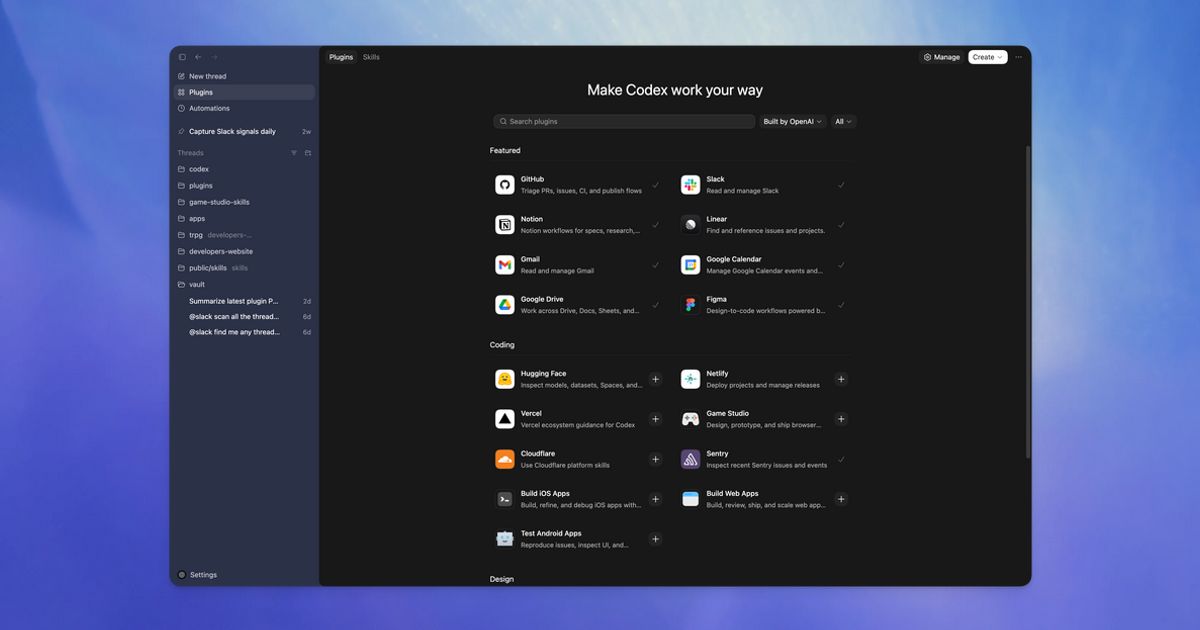Click the new folder icon beside Threads

tap(308, 153)
